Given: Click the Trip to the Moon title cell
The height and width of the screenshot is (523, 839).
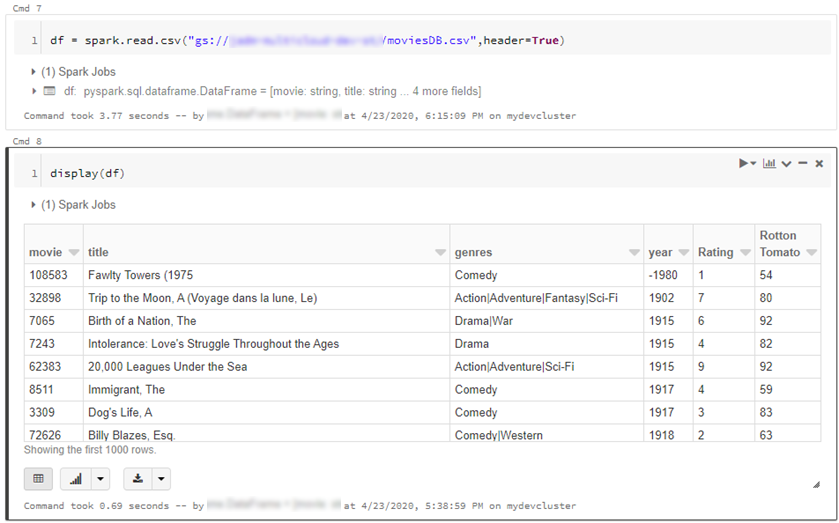Looking at the screenshot, I should click(266, 298).
